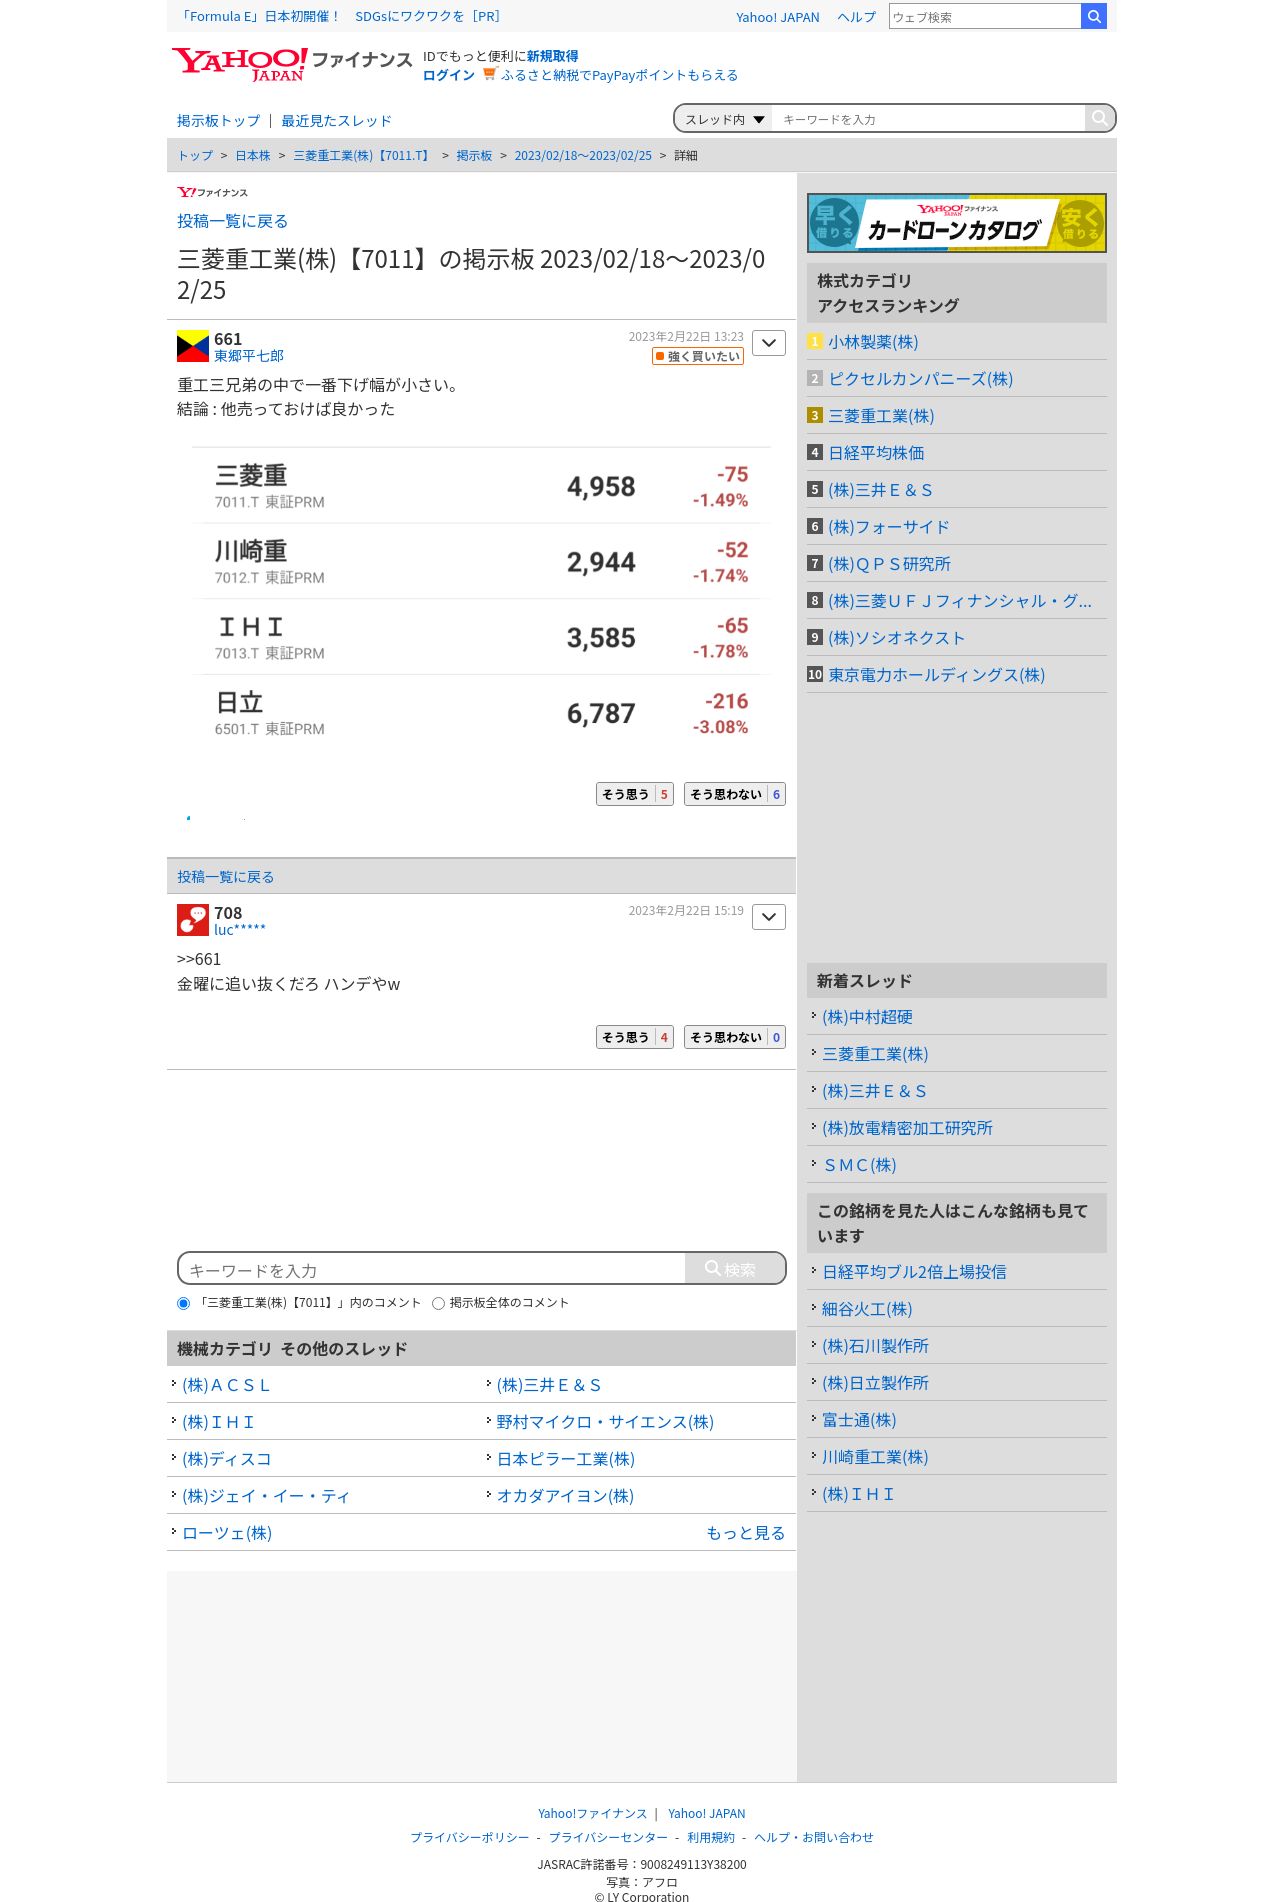Image resolution: width=1284 pixels, height=1902 pixels.
Task: Open user luc***** profile link
Action: (240, 930)
